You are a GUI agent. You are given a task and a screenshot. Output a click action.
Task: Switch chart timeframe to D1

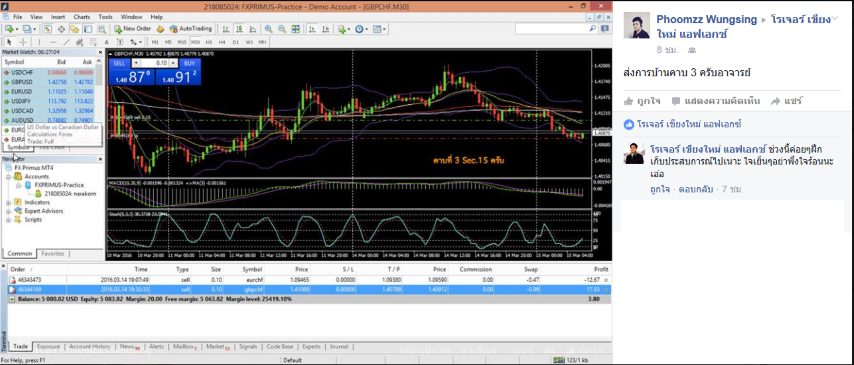pyautogui.click(x=235, y=42)
